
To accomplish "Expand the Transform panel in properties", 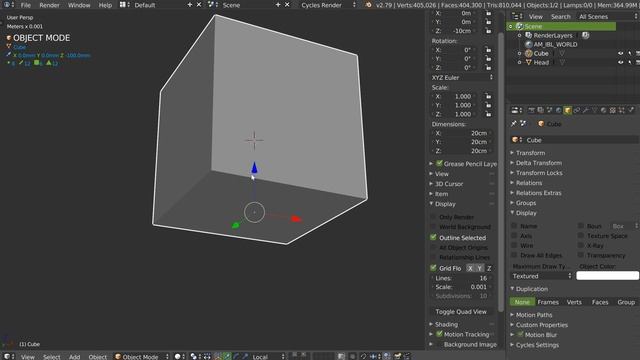I will tap(530, 153).
